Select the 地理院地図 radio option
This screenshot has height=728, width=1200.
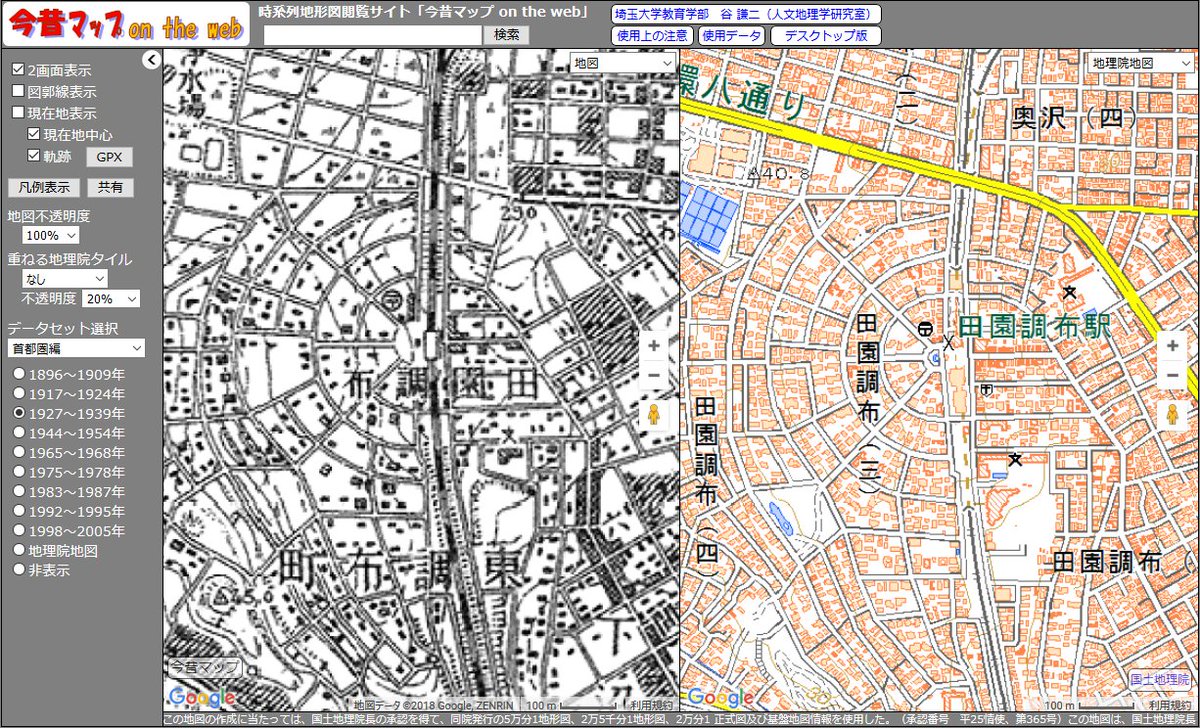pos(18,549)
